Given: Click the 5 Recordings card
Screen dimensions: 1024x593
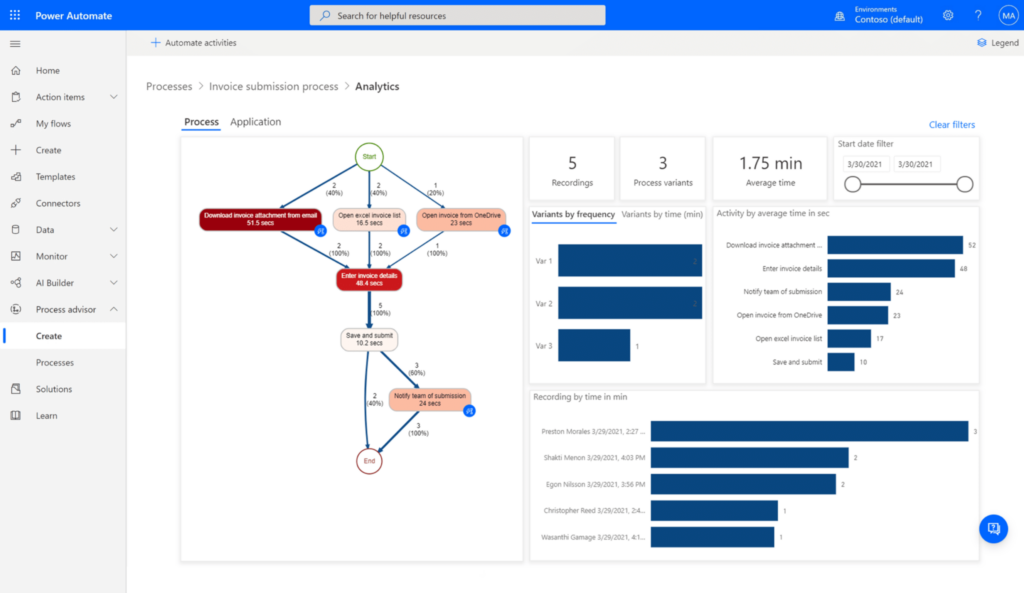Looking at the screenshot, I should pos(572,168).
